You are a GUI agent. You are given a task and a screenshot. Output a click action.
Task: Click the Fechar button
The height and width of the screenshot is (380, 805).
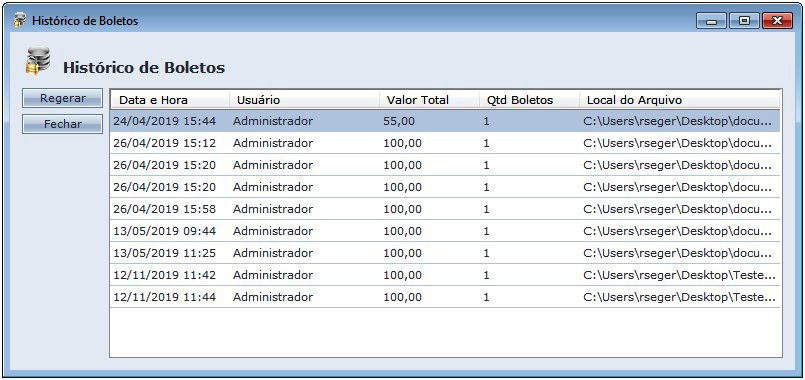(x=63, y=124)
